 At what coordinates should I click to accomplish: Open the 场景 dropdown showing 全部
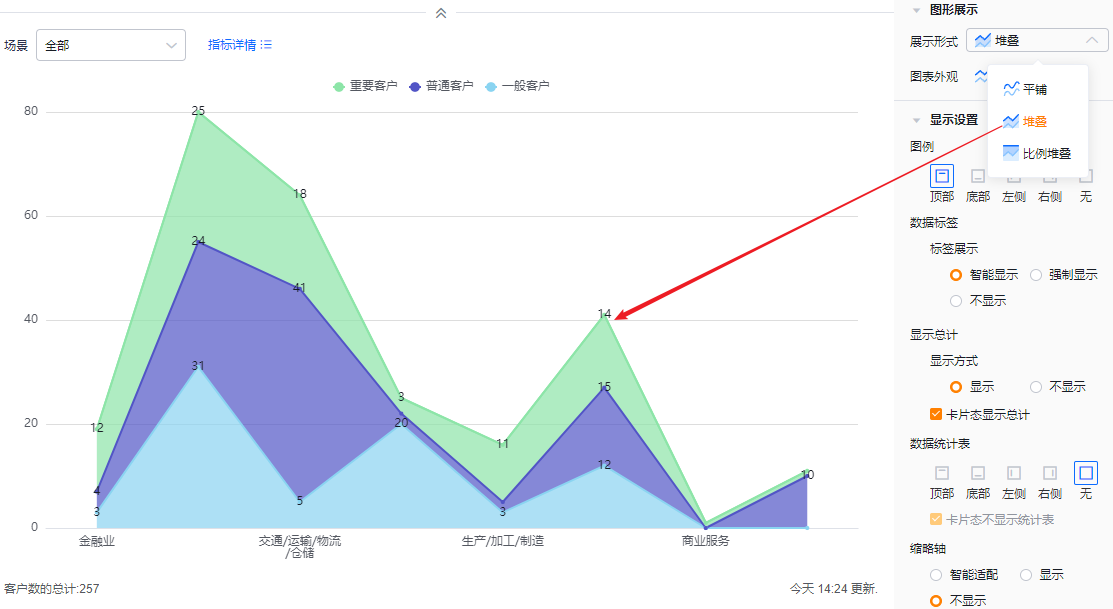111,45
